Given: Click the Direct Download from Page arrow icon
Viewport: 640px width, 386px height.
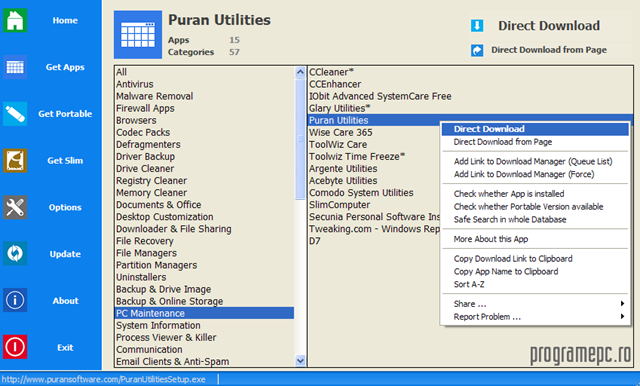Looking at the screenshot, I should pyautogui.click(x=477, y=50).
